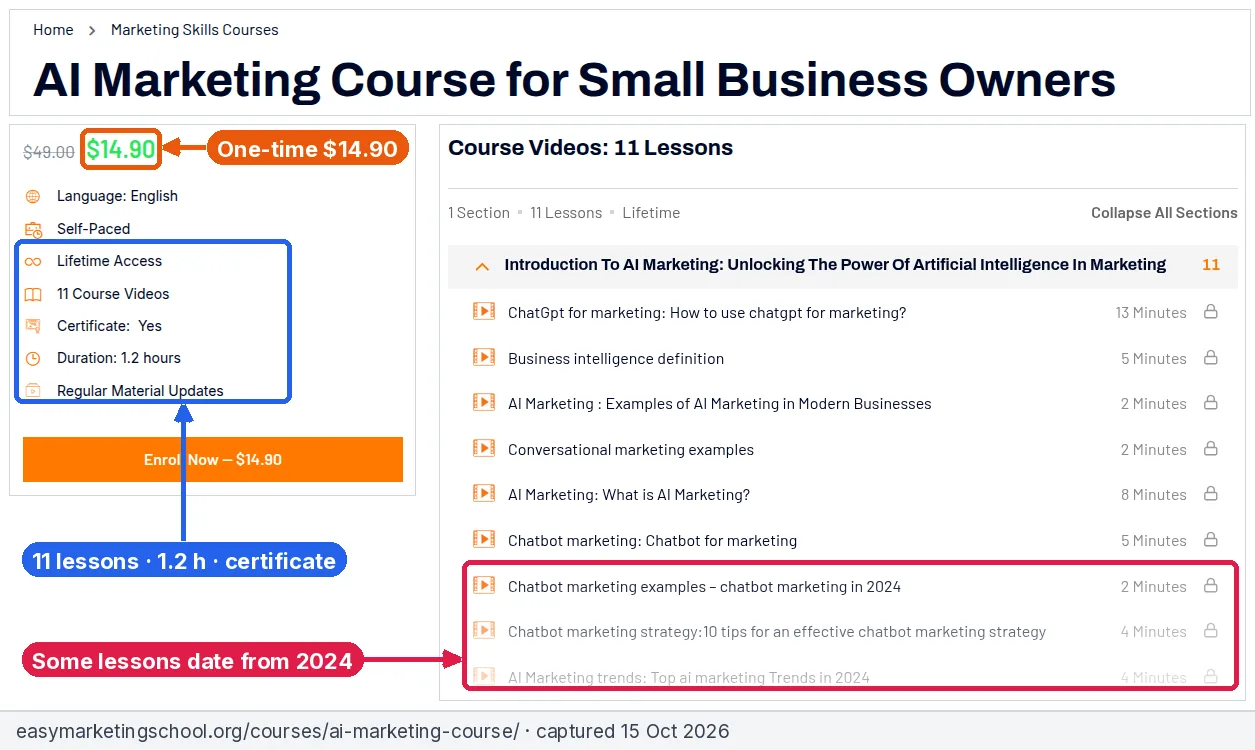Open lesson Chatbot marketing examples in 2024

coord(704,587)
